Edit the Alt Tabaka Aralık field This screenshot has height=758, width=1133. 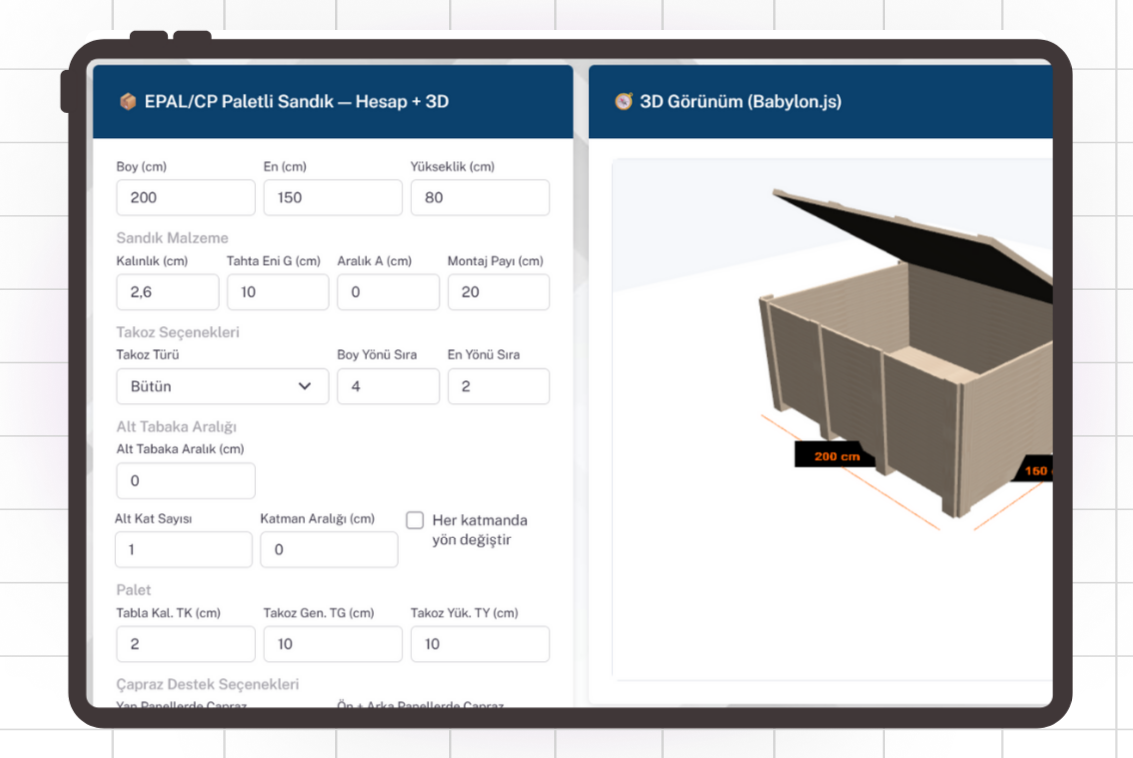click(x=185, y=481)
